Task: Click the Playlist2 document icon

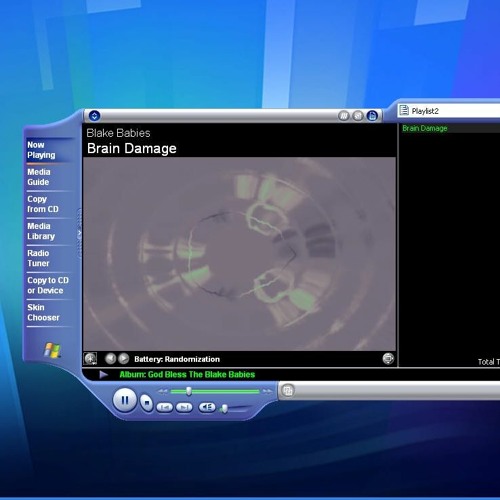Action: tap(404, 110)
